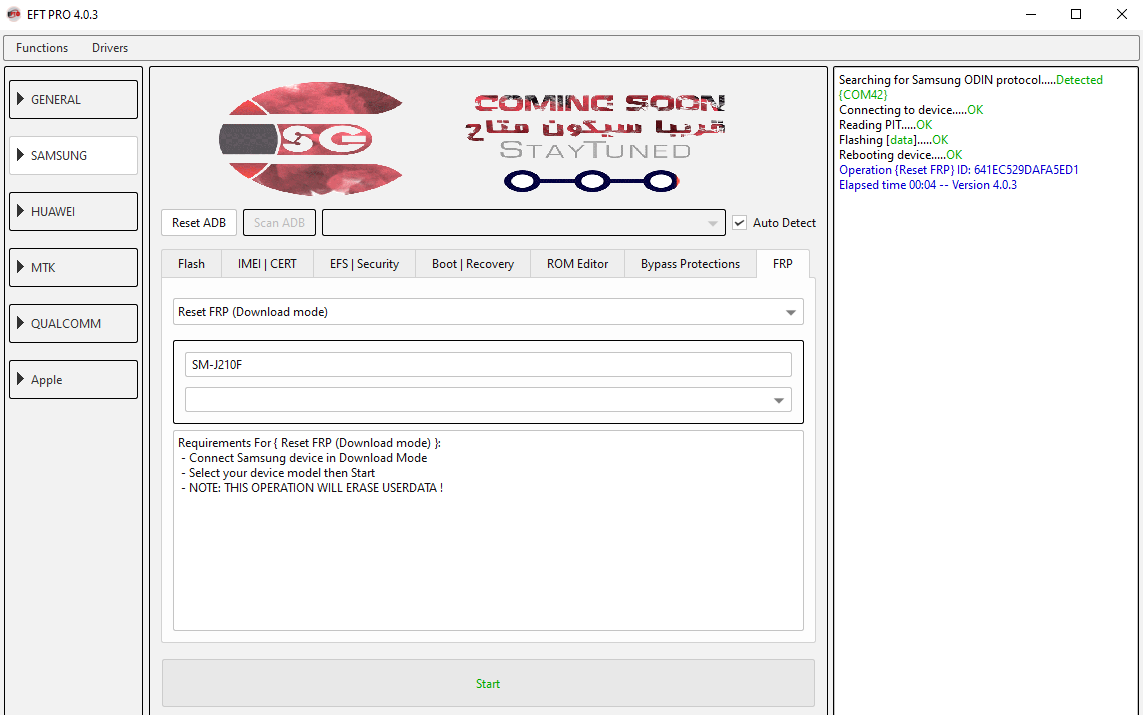Switch to the Flash tab
Screen dimensions: 1143x715
pyautogui.click(x=191, y=264)
